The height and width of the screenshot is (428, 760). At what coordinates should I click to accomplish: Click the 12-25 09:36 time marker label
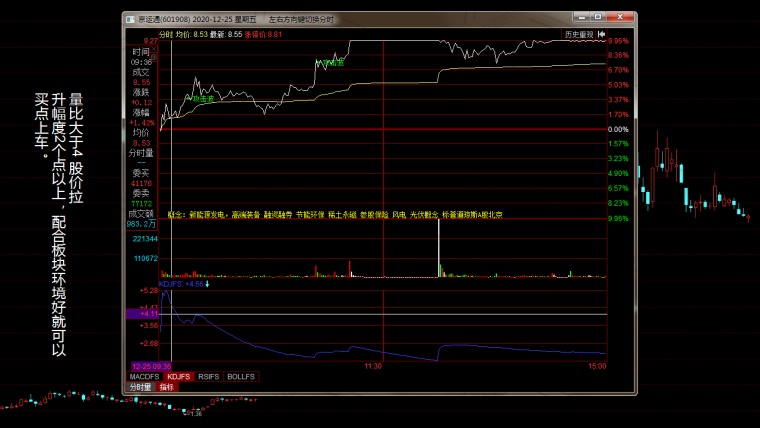pyautogui.click(x=151, y=366)
